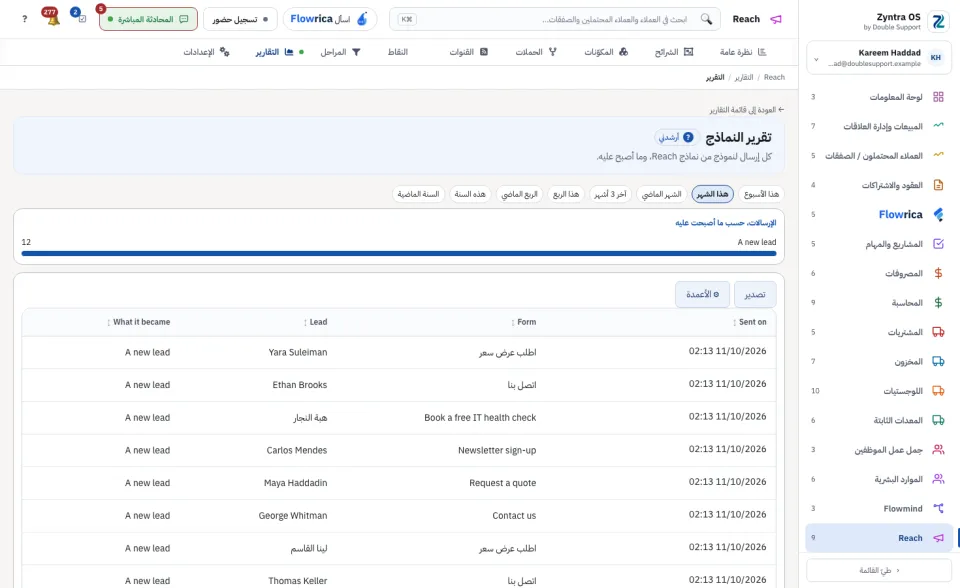
Task: Click the blue help icon beside أرشدني
Action: 688,137
